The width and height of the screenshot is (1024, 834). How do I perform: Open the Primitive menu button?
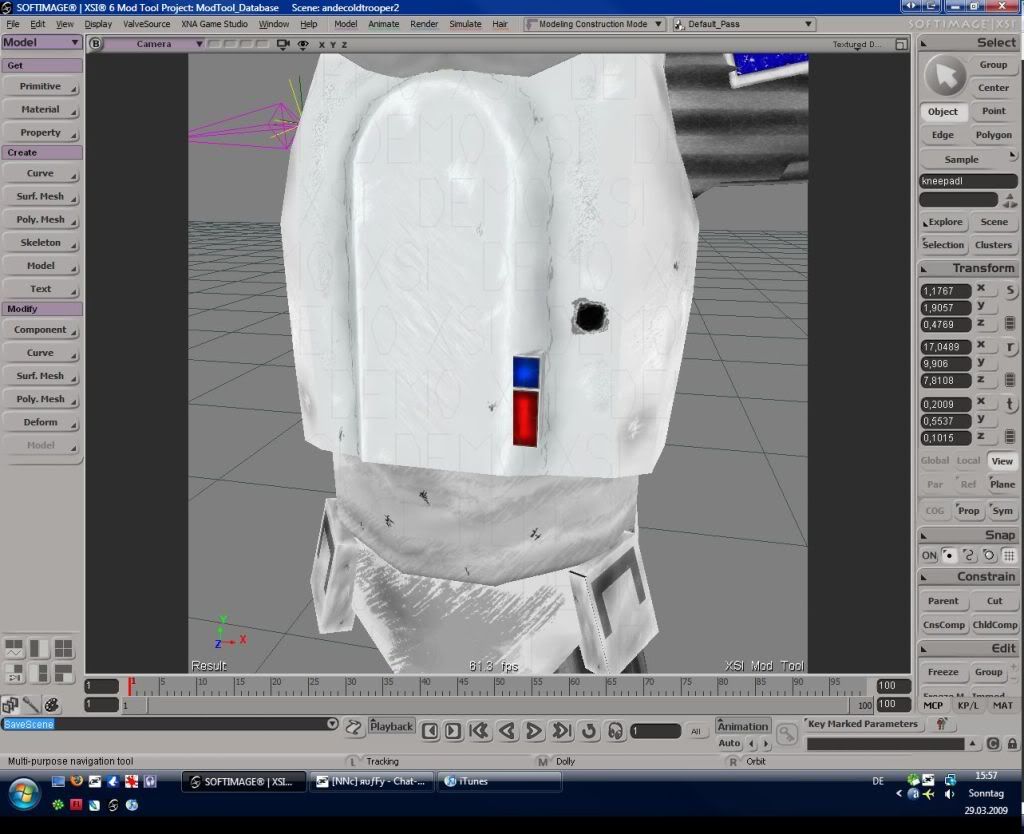coord(41,86)
